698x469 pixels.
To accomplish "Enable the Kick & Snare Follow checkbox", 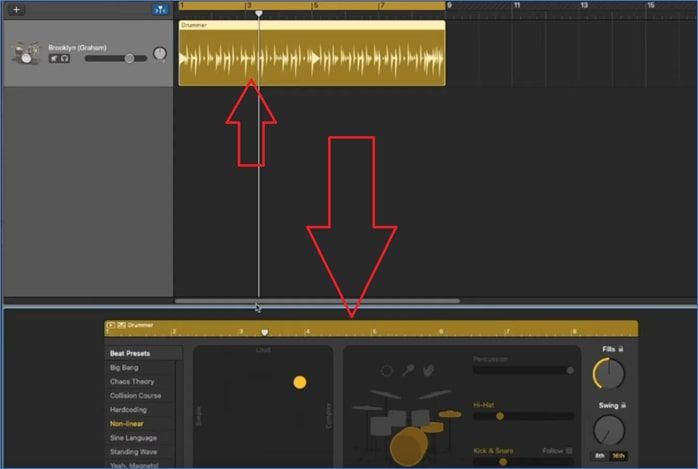I will (x=569, y=450).
